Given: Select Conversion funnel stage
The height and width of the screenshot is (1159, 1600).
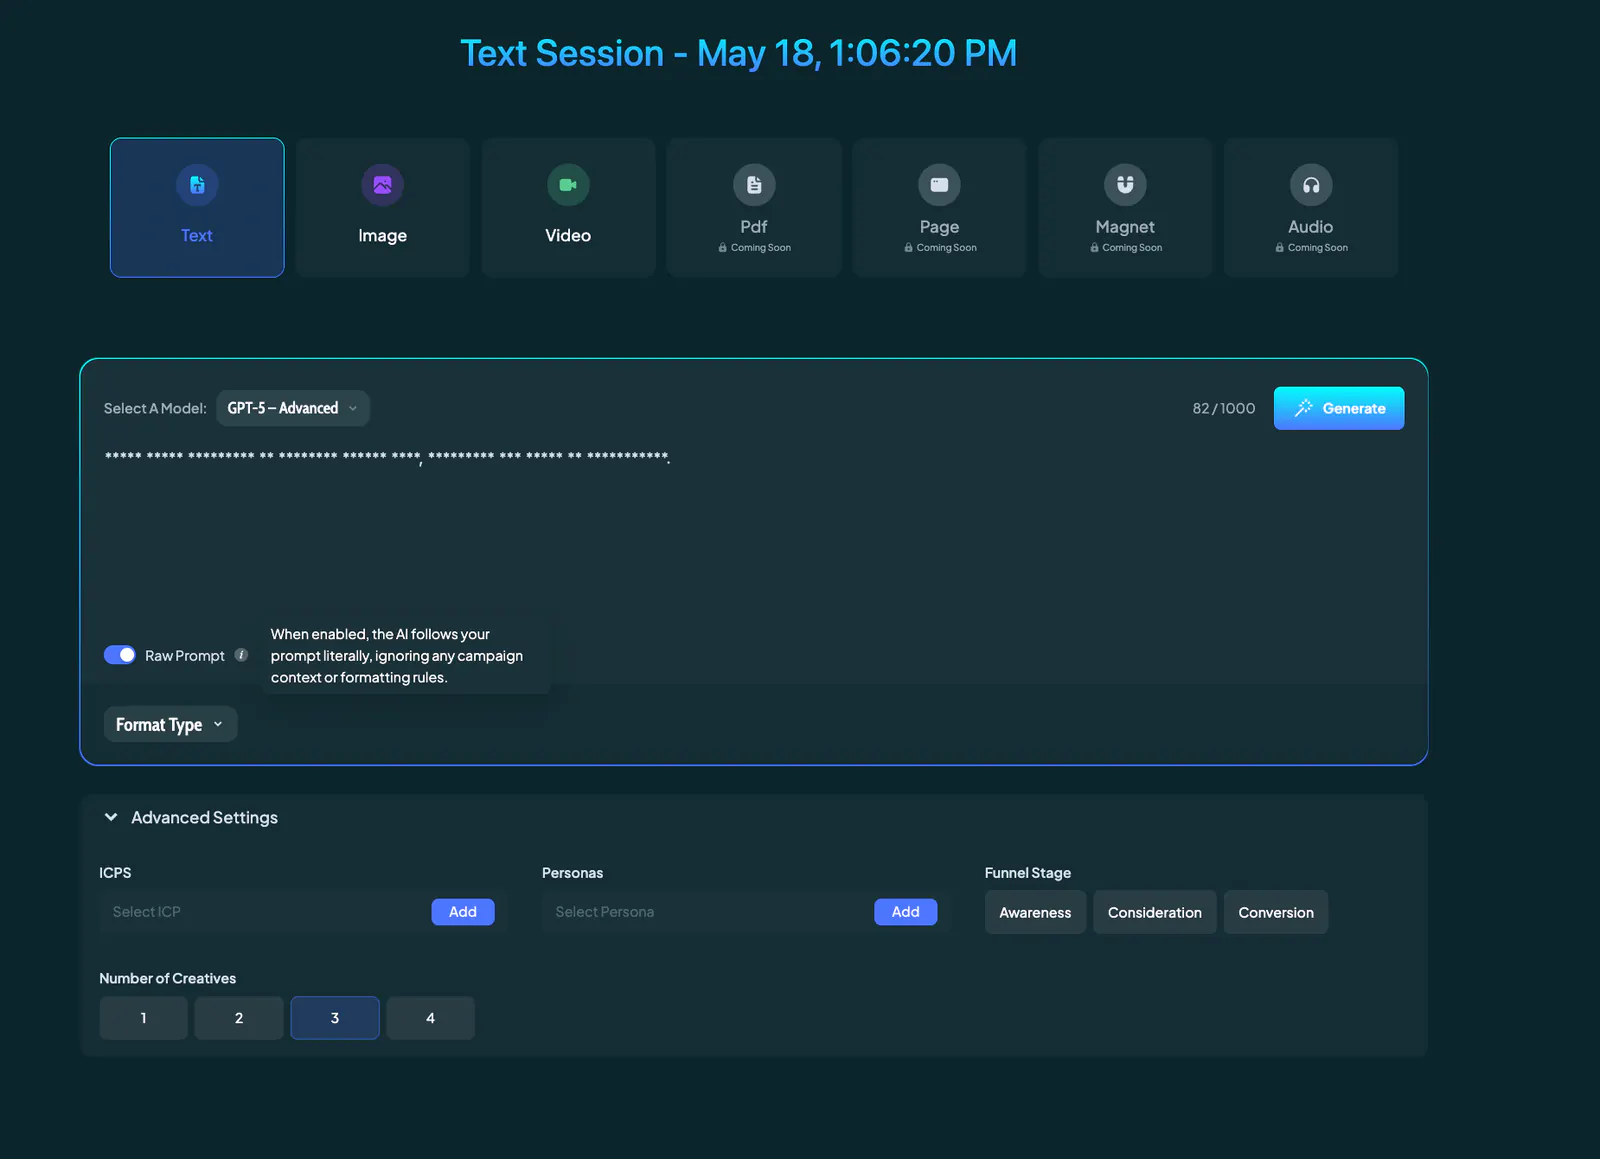Looking at the screenshot, I should pyautogui.click(x=1276, y=912).
